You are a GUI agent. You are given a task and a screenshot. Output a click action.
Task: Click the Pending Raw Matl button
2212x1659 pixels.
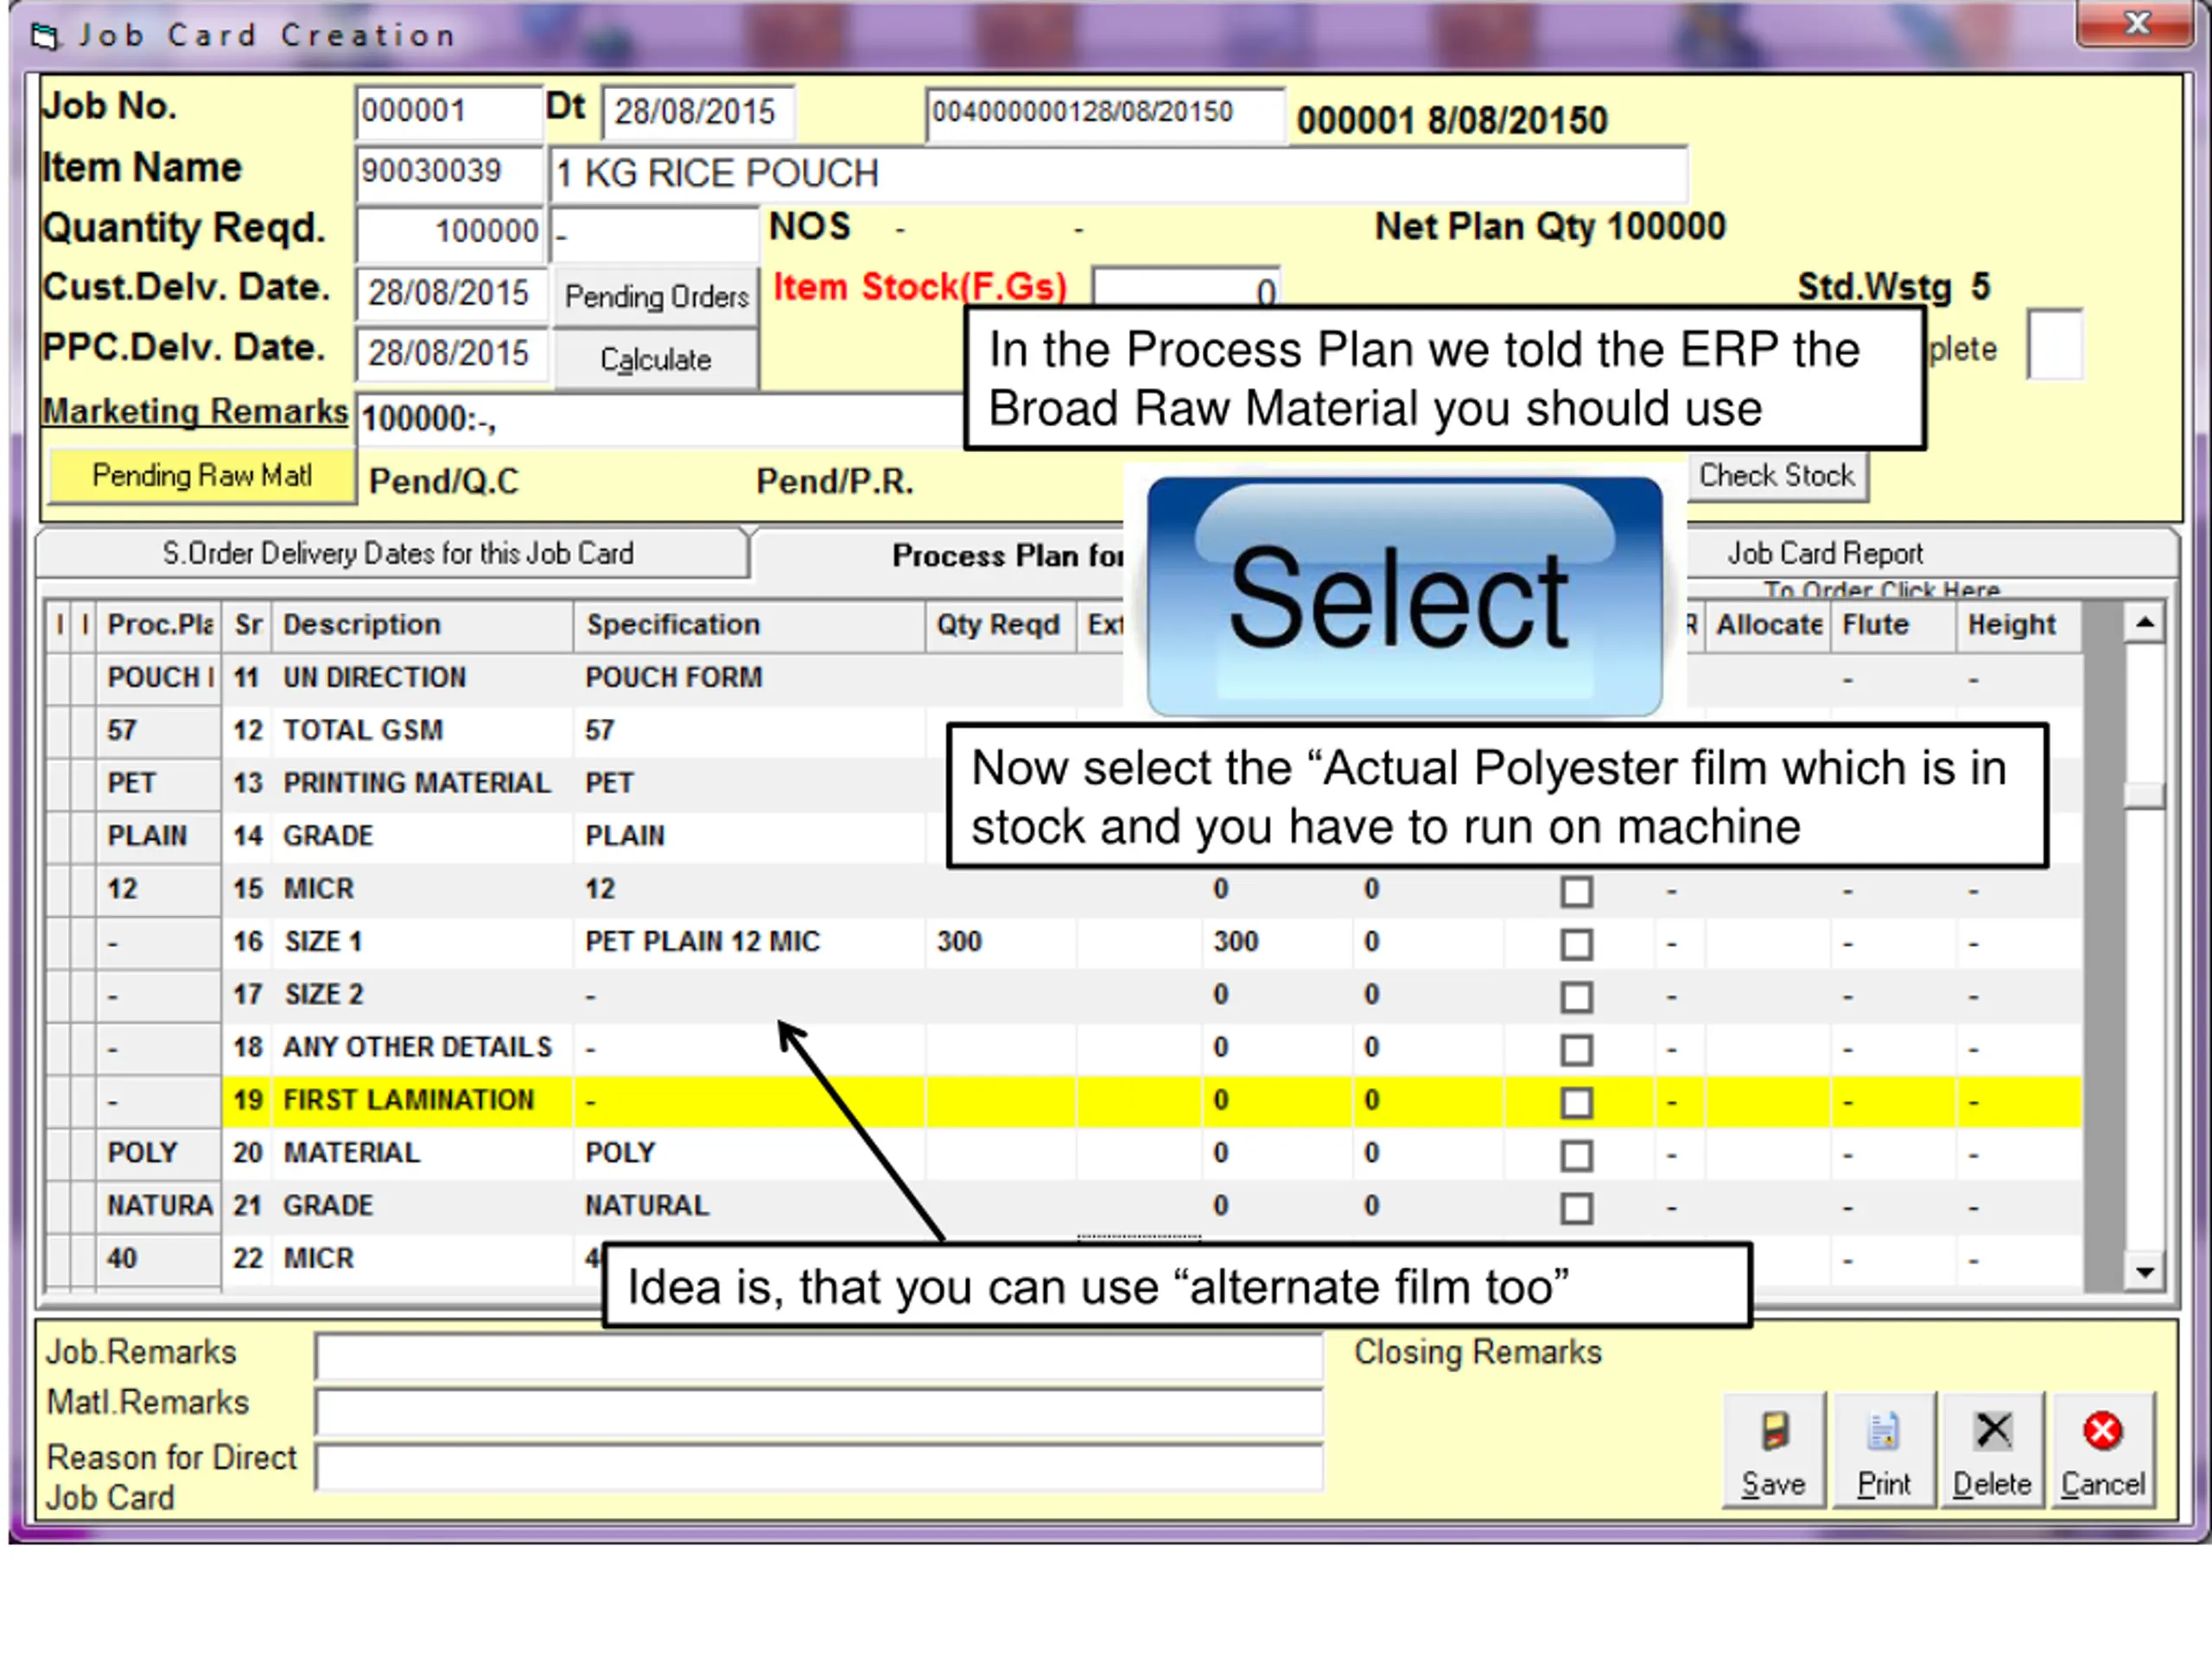(x=202, y=476)
